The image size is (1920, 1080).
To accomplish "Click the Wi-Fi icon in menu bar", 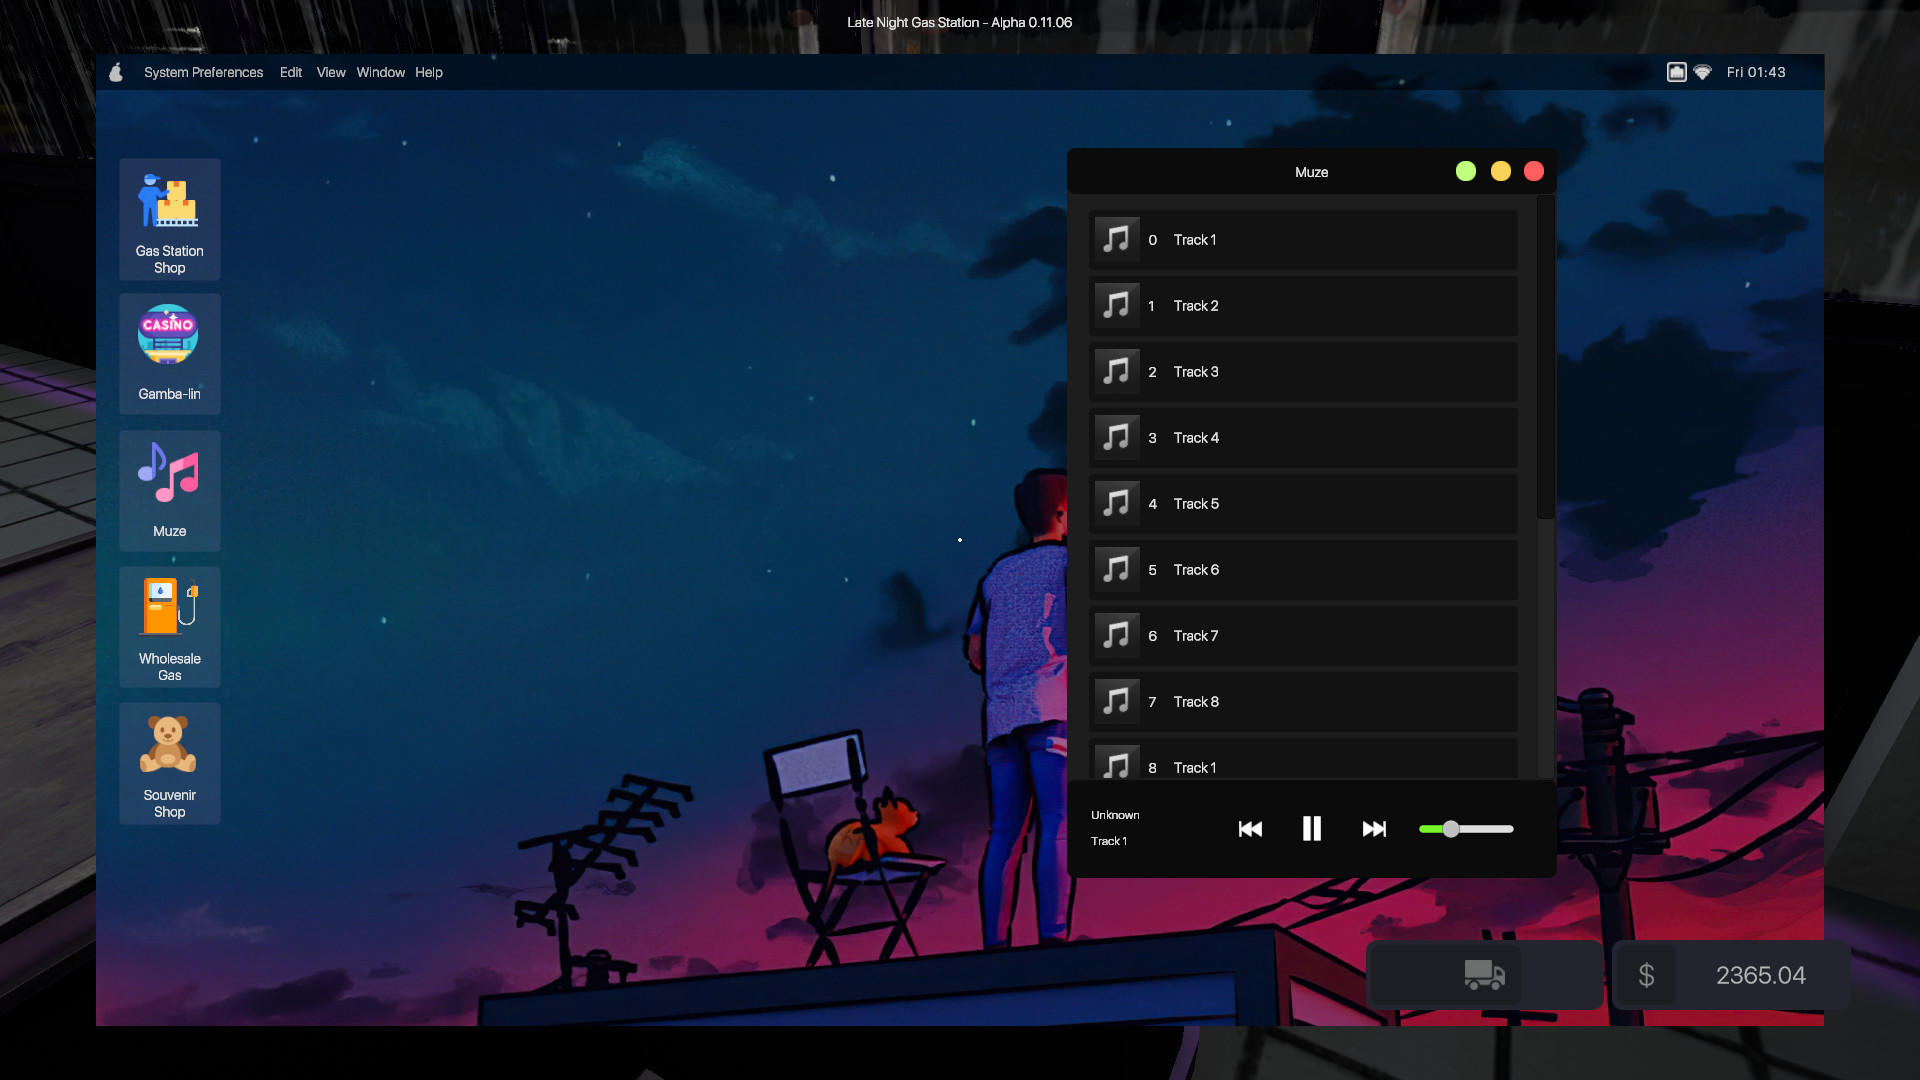I will tap(1703, 72).
